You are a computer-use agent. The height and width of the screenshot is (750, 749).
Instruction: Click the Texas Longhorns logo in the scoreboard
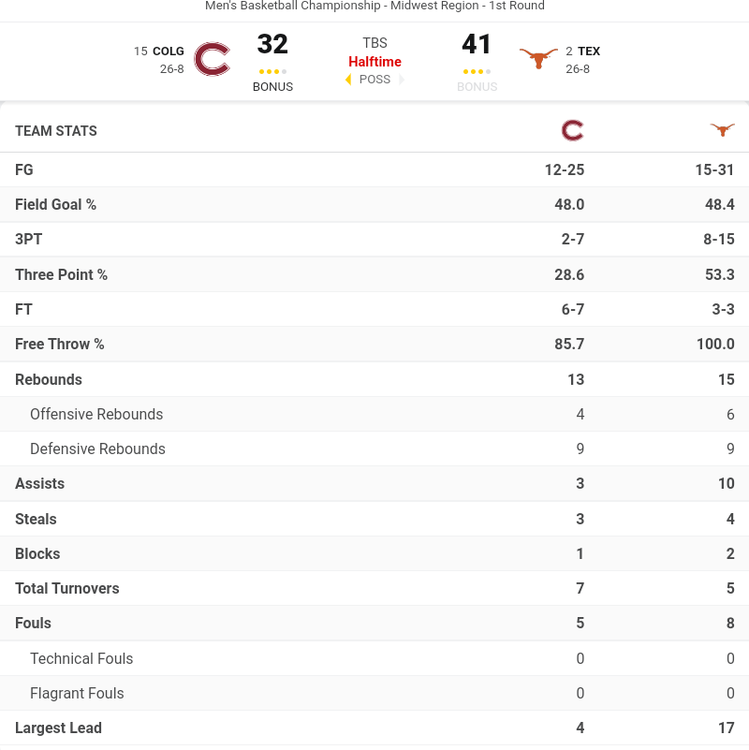pos(538,59)
